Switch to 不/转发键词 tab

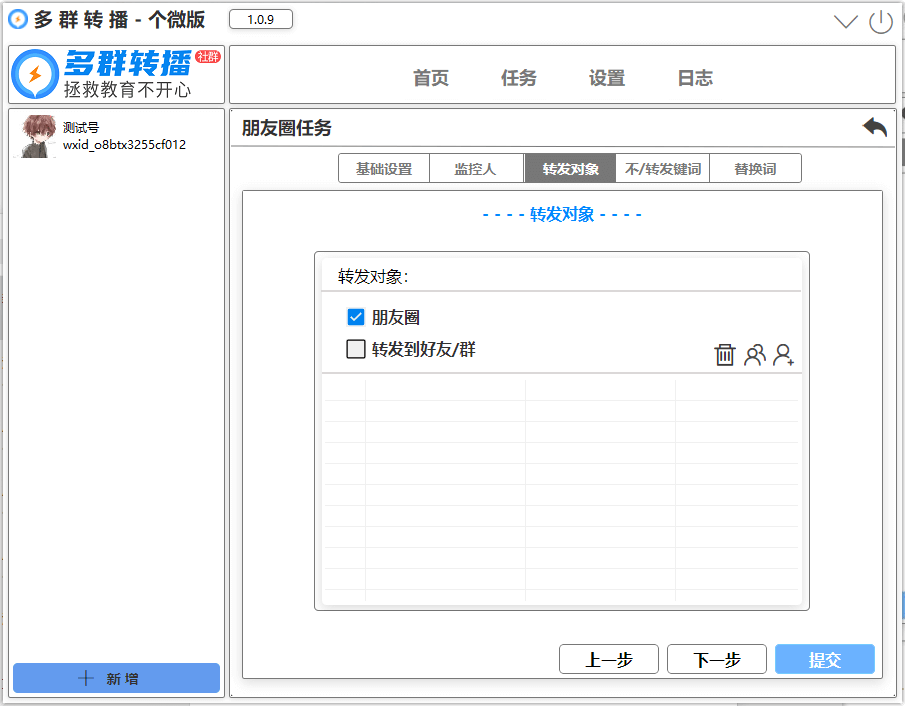click(x=663, y=169)
